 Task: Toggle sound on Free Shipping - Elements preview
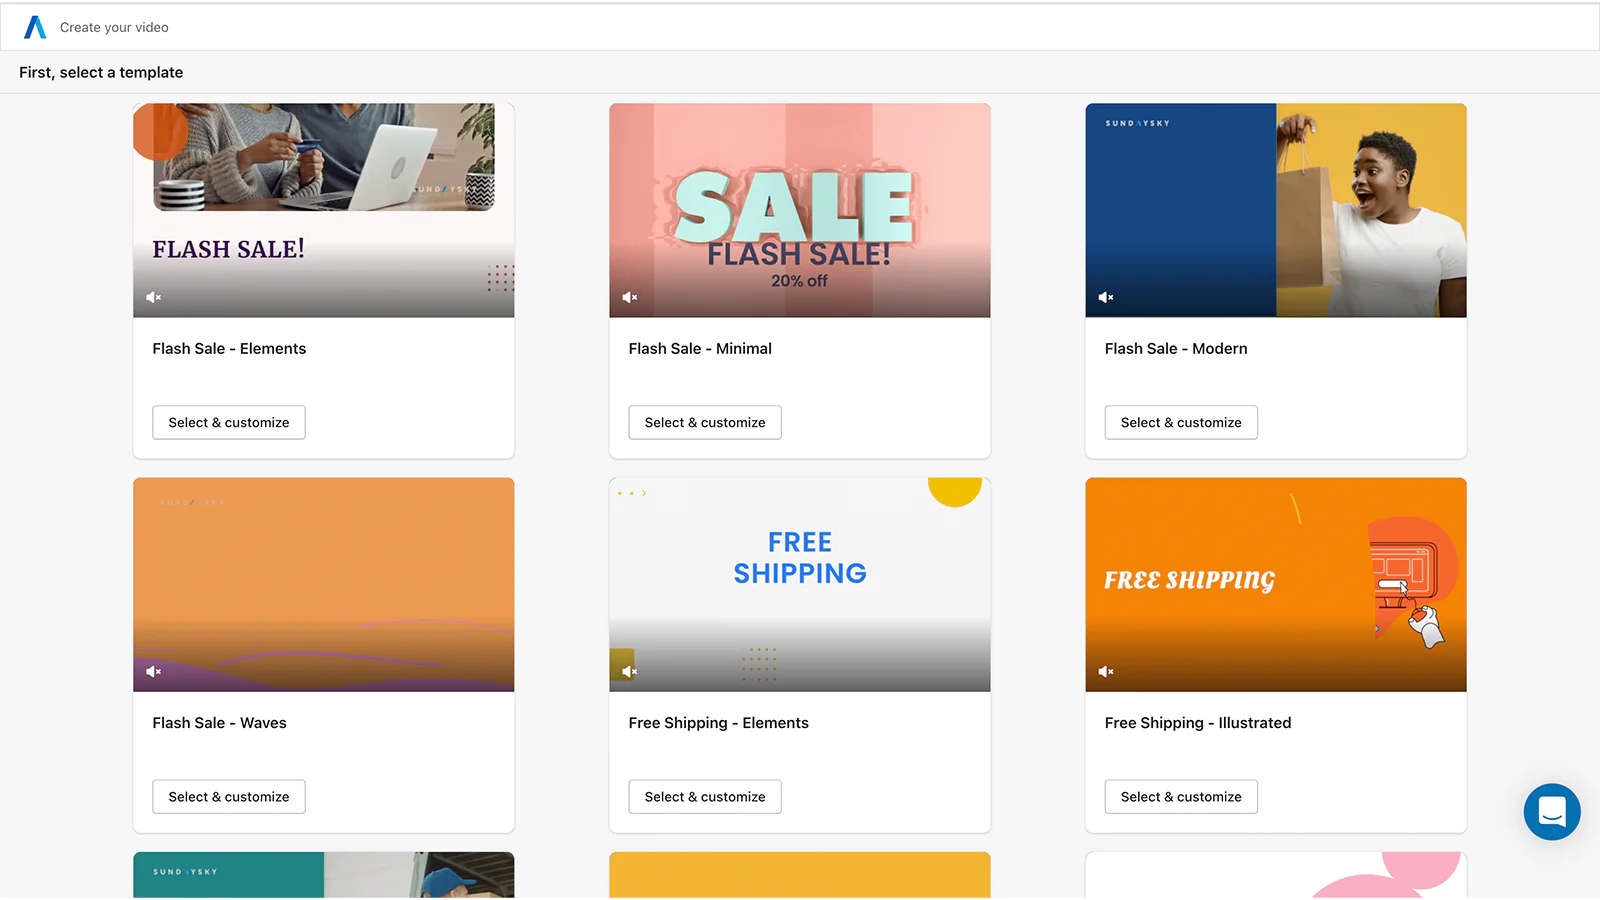(629, 671)
